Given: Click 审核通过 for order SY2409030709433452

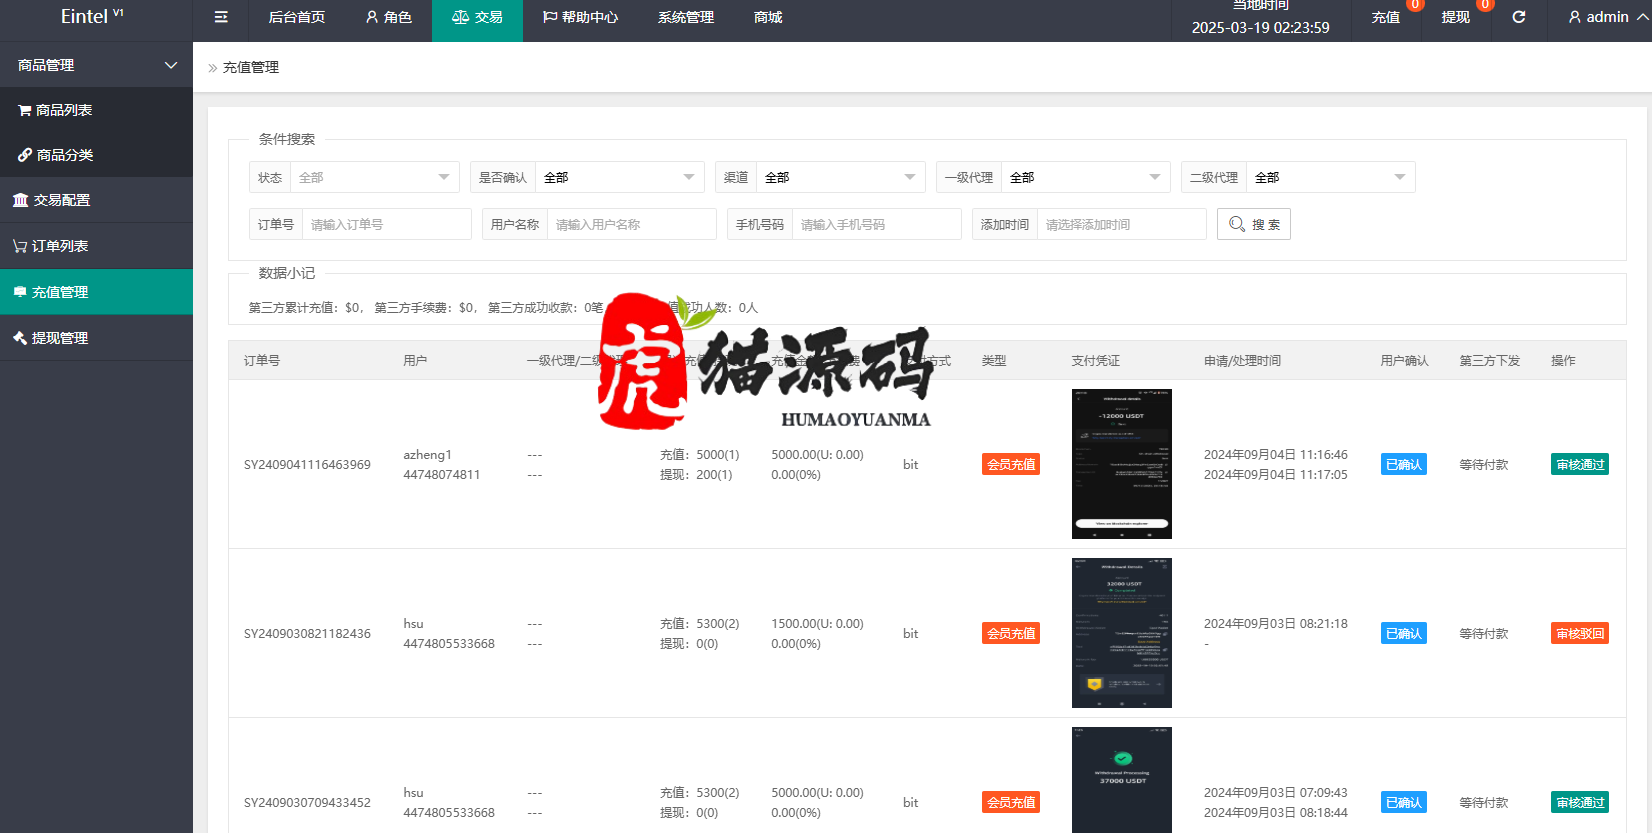Looking at the screenshot, I should point(1580,802).
